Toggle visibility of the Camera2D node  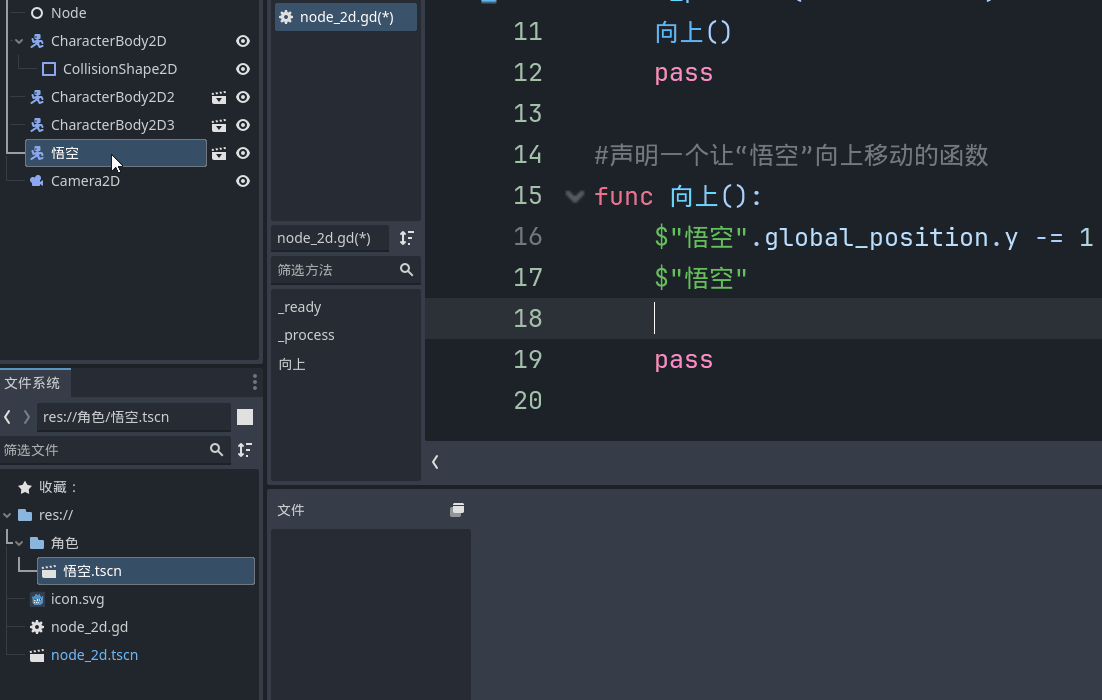242,181
